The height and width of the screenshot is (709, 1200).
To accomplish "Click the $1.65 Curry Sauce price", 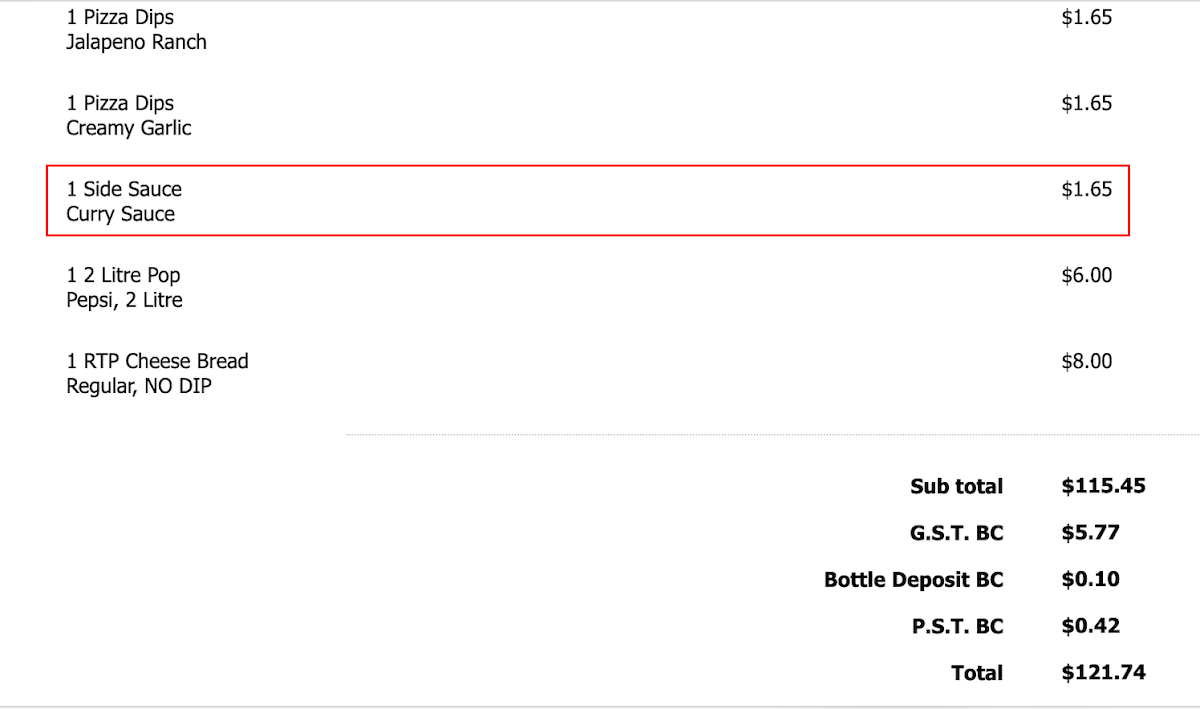I will [1087, 189].
